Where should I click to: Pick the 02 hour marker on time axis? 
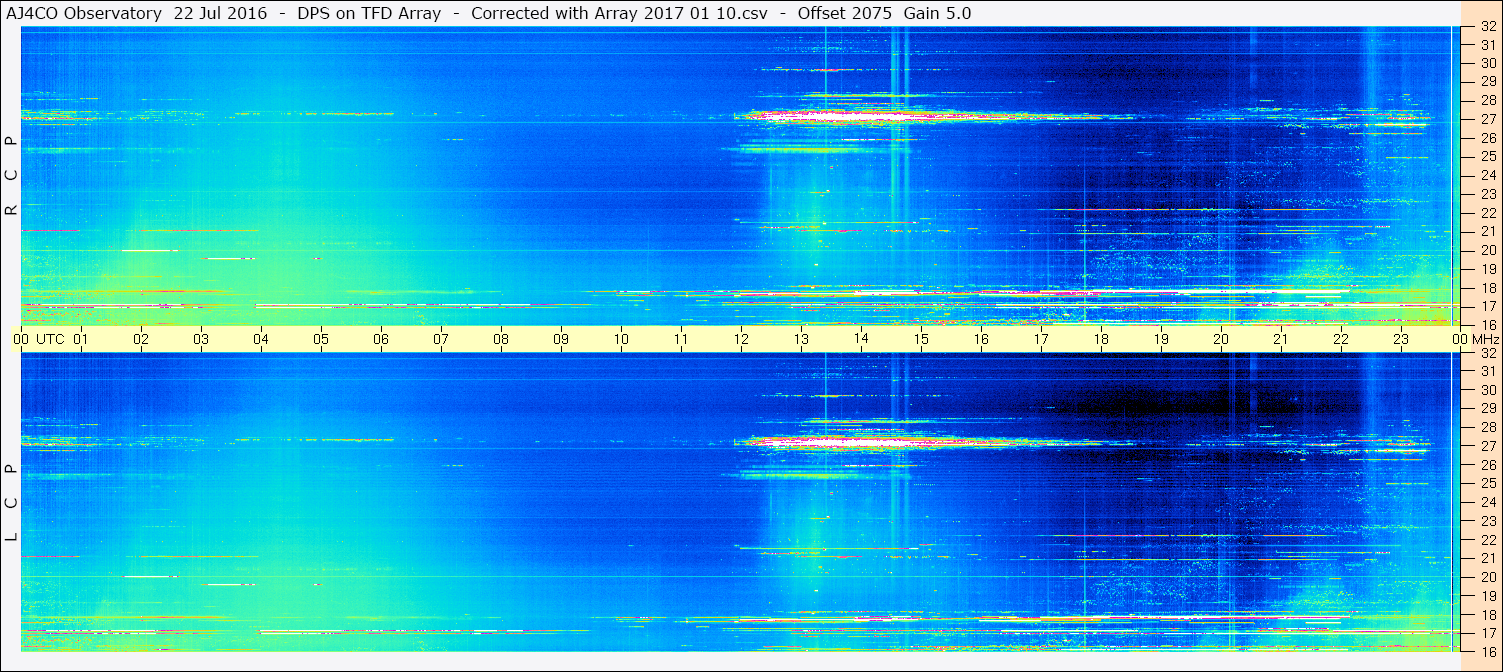141,339
